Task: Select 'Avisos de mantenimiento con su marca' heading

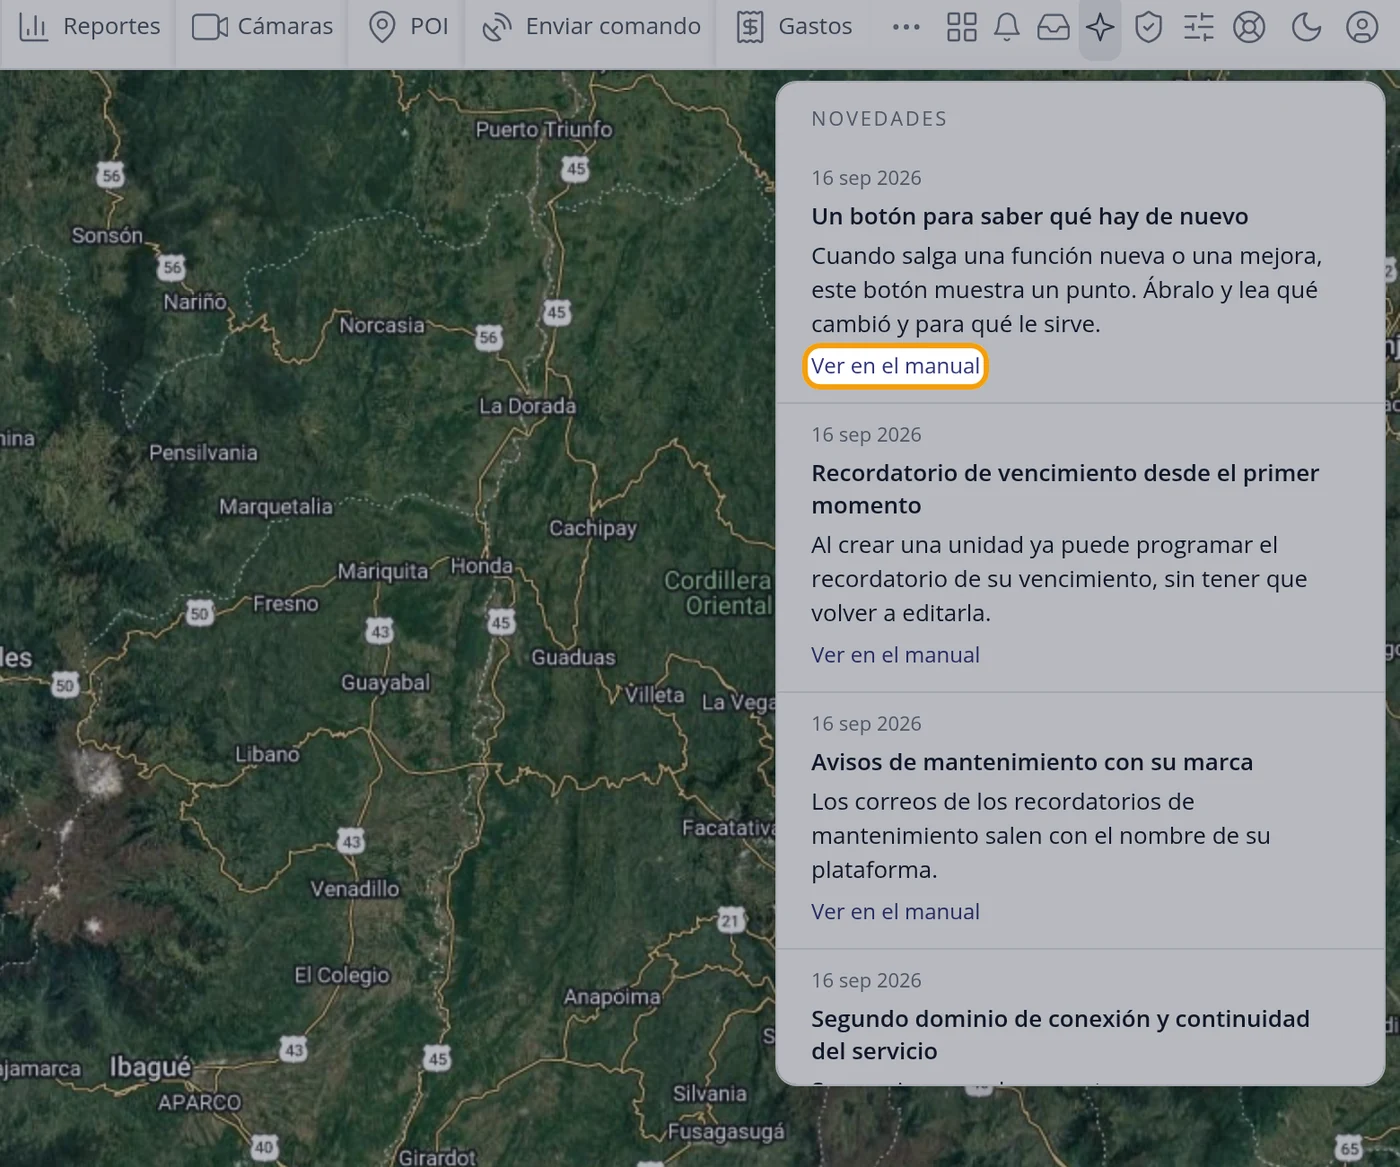Action: pyautogui.click(x=1031, y=762)
